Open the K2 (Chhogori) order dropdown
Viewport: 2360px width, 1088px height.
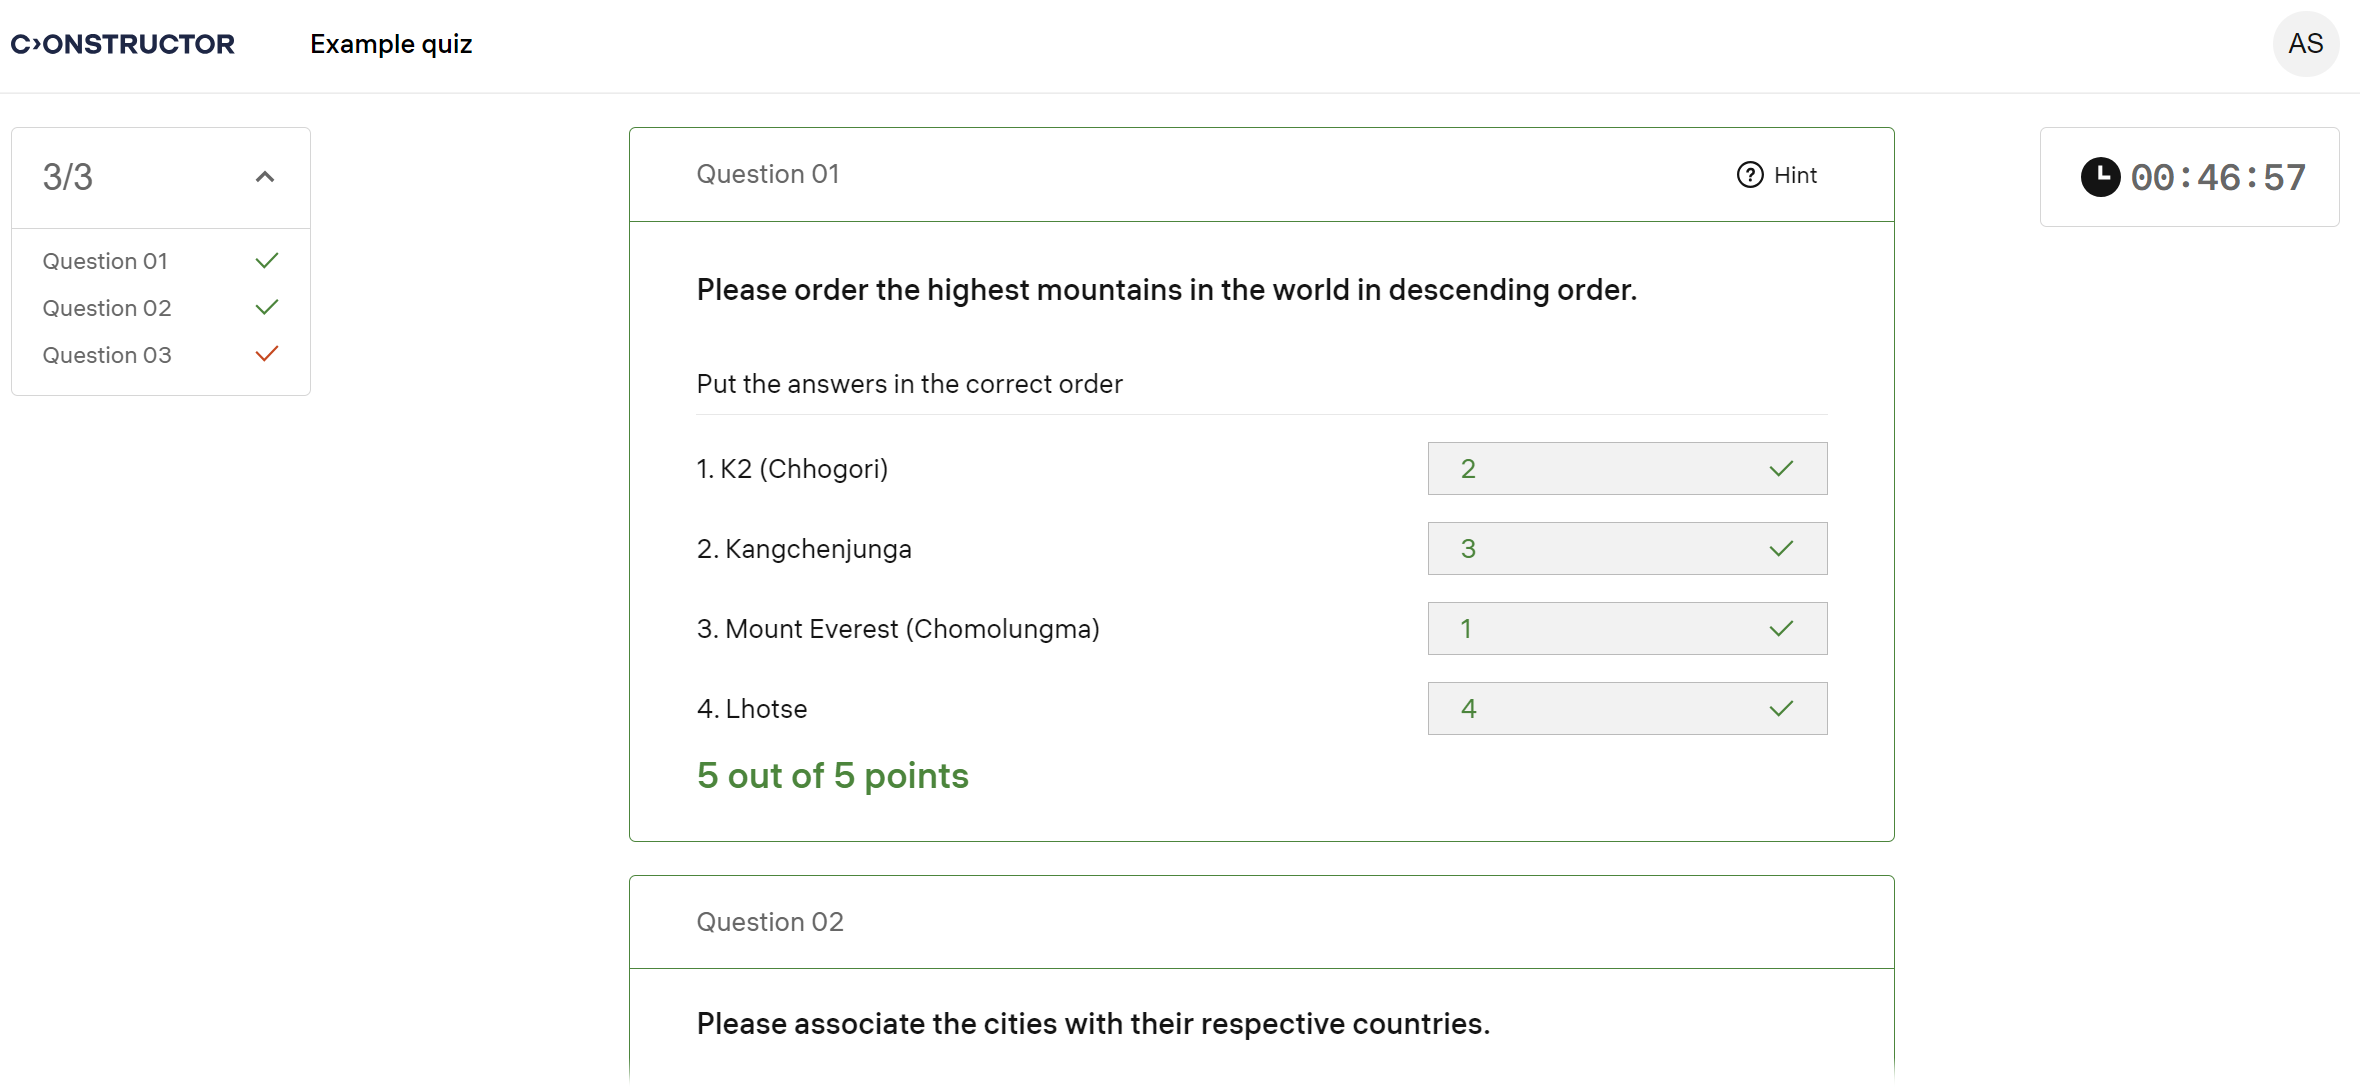(x=1626, y=469)
